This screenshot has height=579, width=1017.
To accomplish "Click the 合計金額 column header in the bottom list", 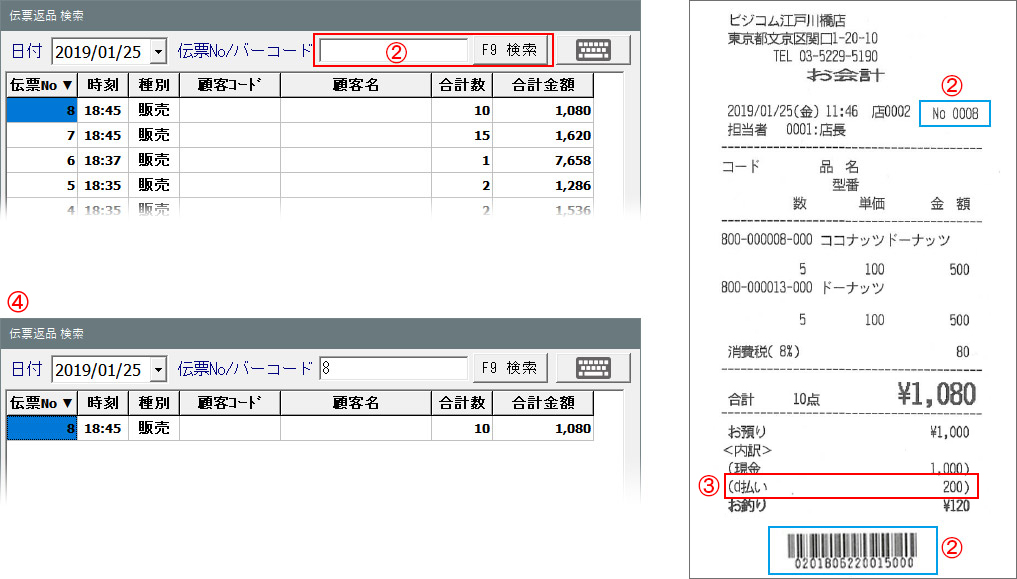I will point(543,403).
